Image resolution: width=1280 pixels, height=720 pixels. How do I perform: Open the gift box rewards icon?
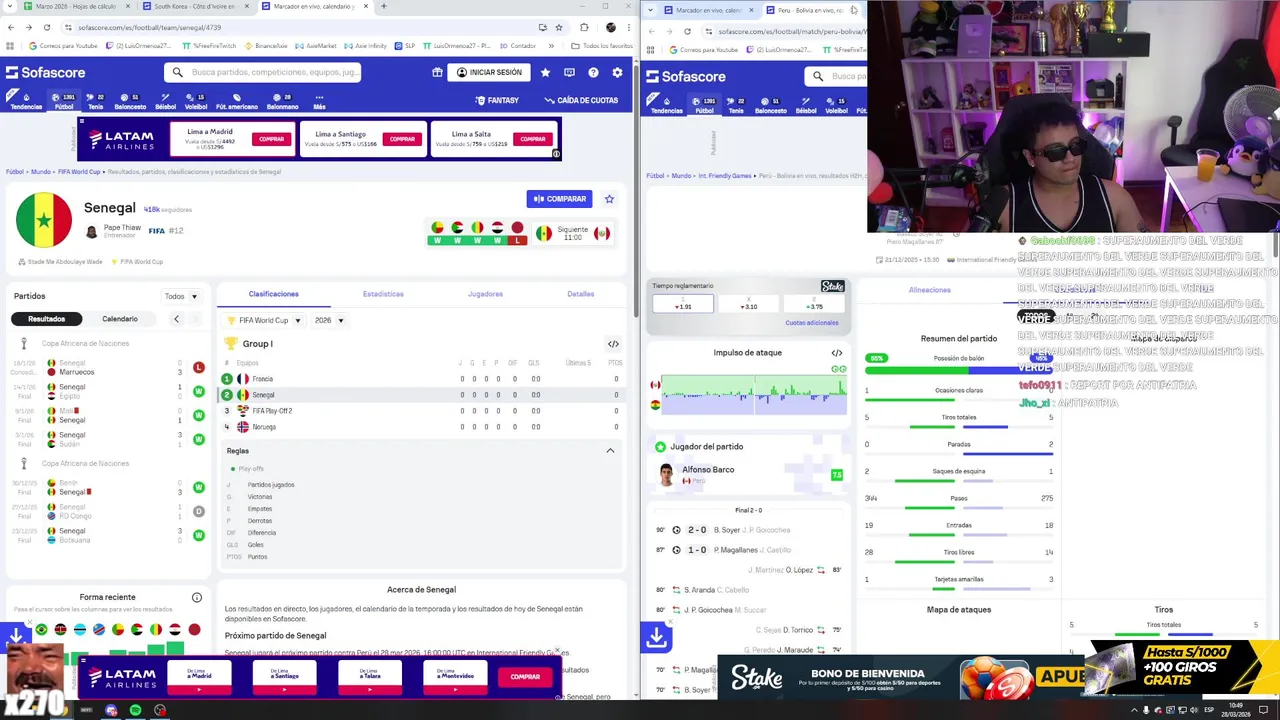[x=437, y=72]
